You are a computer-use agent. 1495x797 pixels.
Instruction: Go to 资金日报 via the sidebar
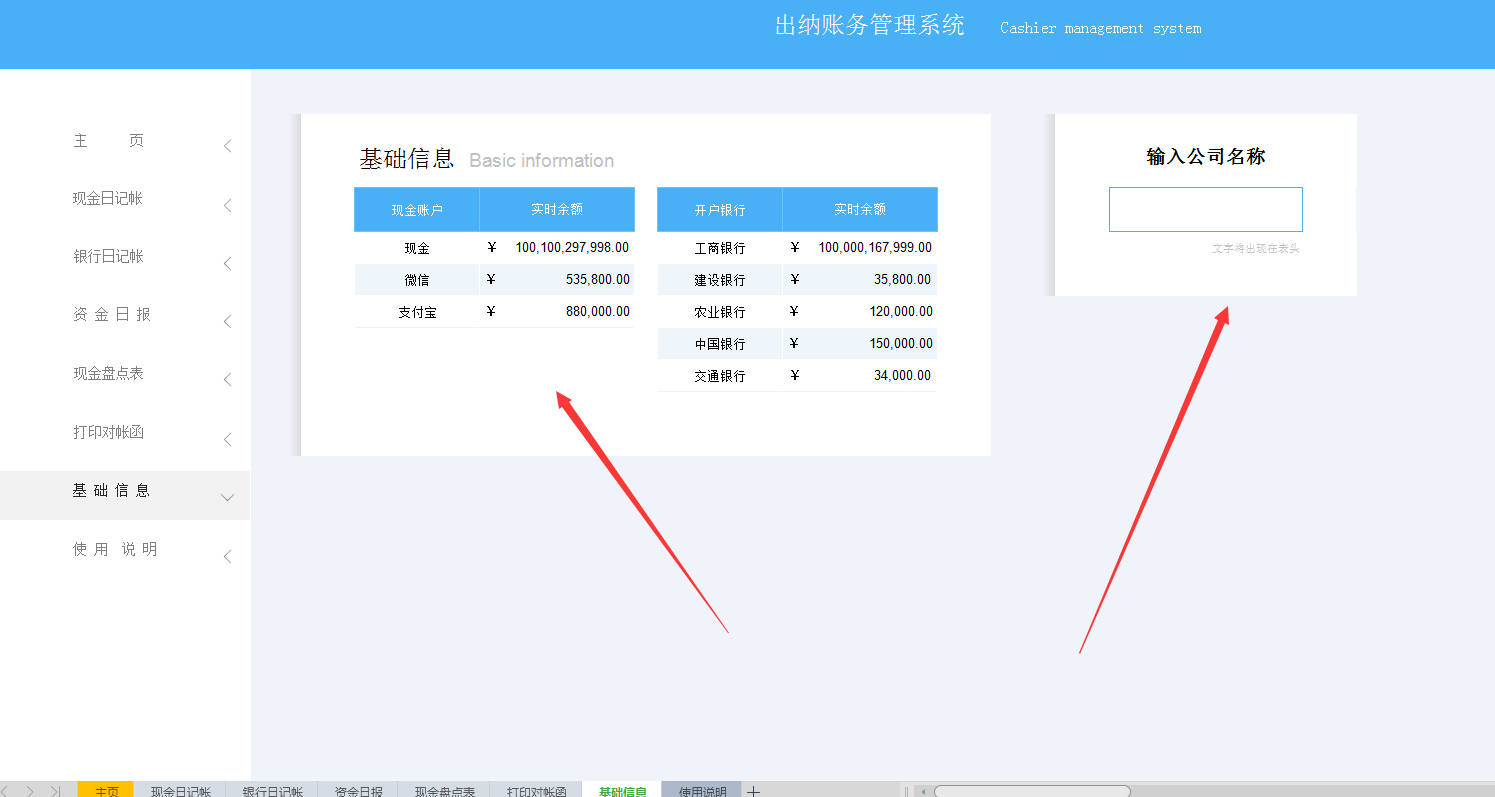pyautogui.click(x=113, y=314)
